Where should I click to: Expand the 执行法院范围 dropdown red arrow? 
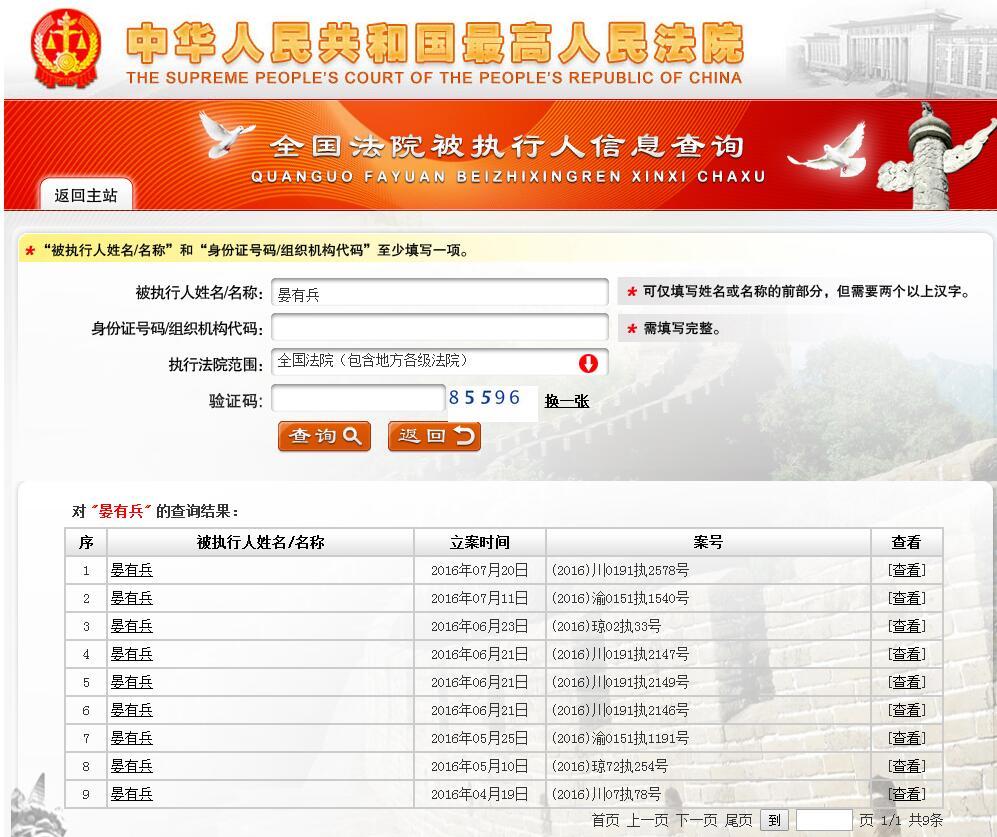pos(588,363)
